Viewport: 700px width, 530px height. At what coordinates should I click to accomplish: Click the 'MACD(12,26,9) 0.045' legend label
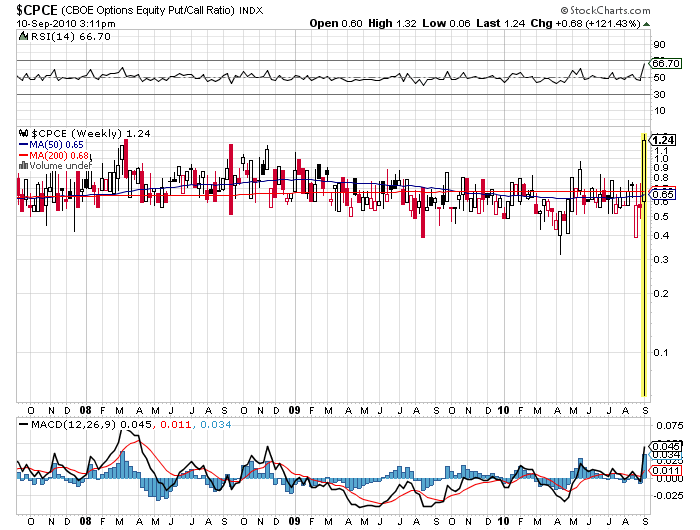click(x=91, y=424)
